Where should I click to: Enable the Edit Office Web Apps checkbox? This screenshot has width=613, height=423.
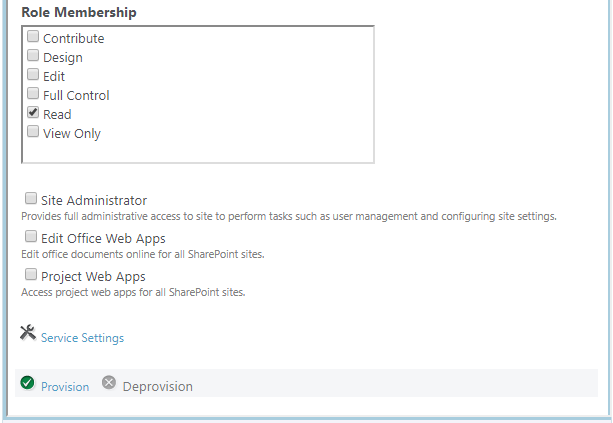point(31,236)
